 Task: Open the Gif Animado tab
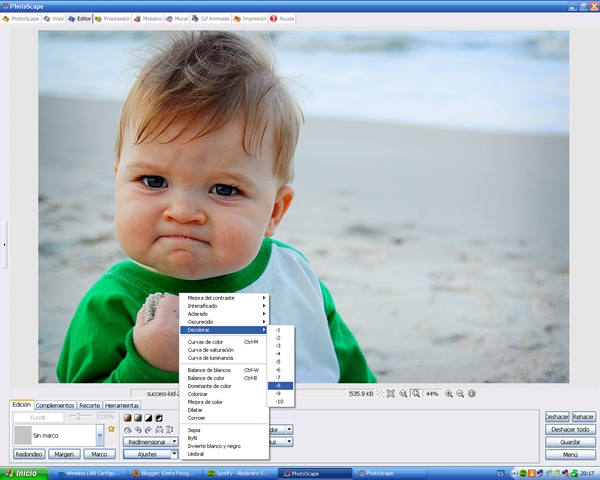[211, 19]
